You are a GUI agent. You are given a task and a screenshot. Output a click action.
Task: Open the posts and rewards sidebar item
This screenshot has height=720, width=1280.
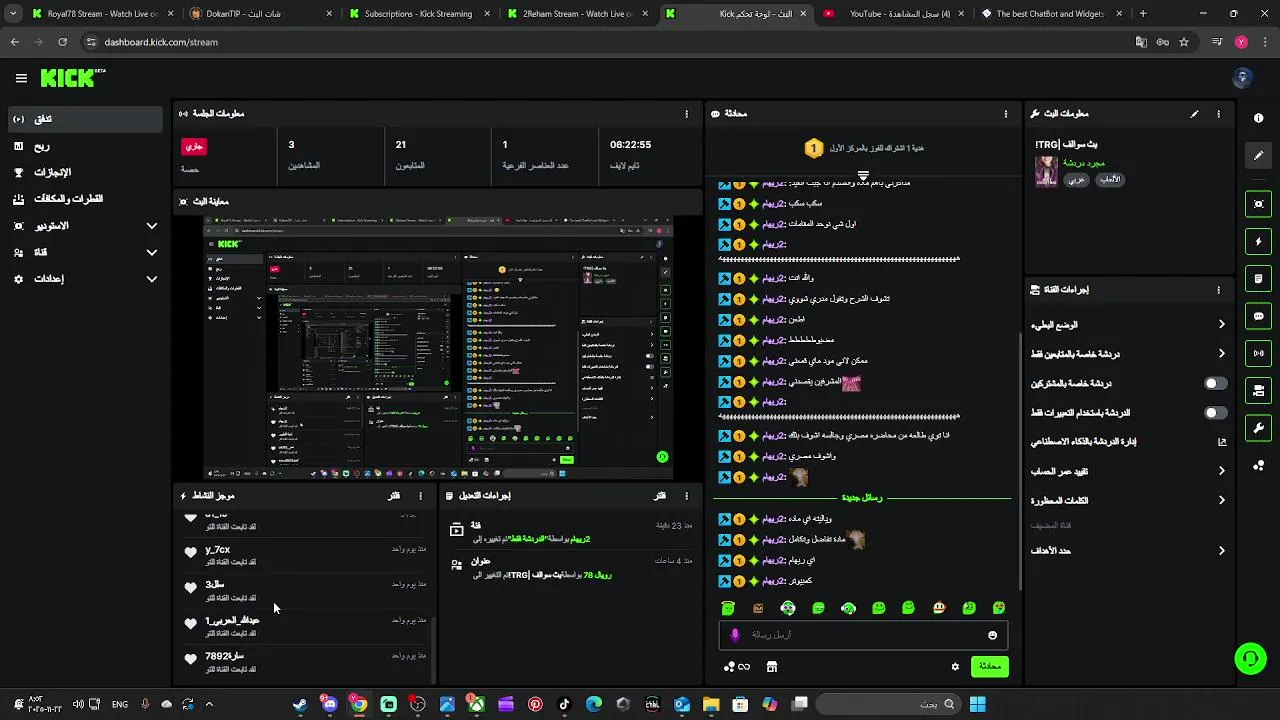tap(85, 199)
